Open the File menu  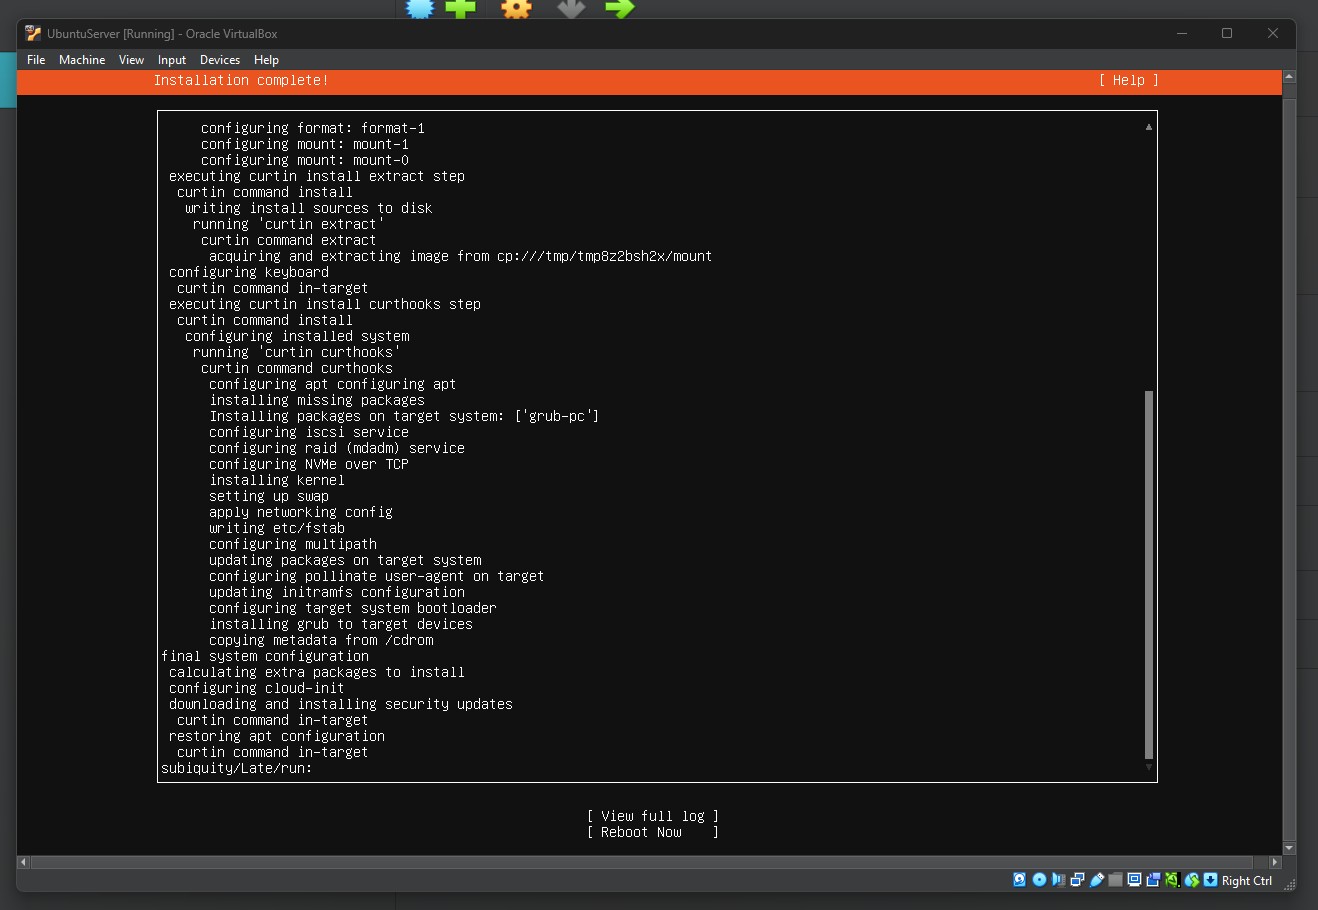click(36, 60)
